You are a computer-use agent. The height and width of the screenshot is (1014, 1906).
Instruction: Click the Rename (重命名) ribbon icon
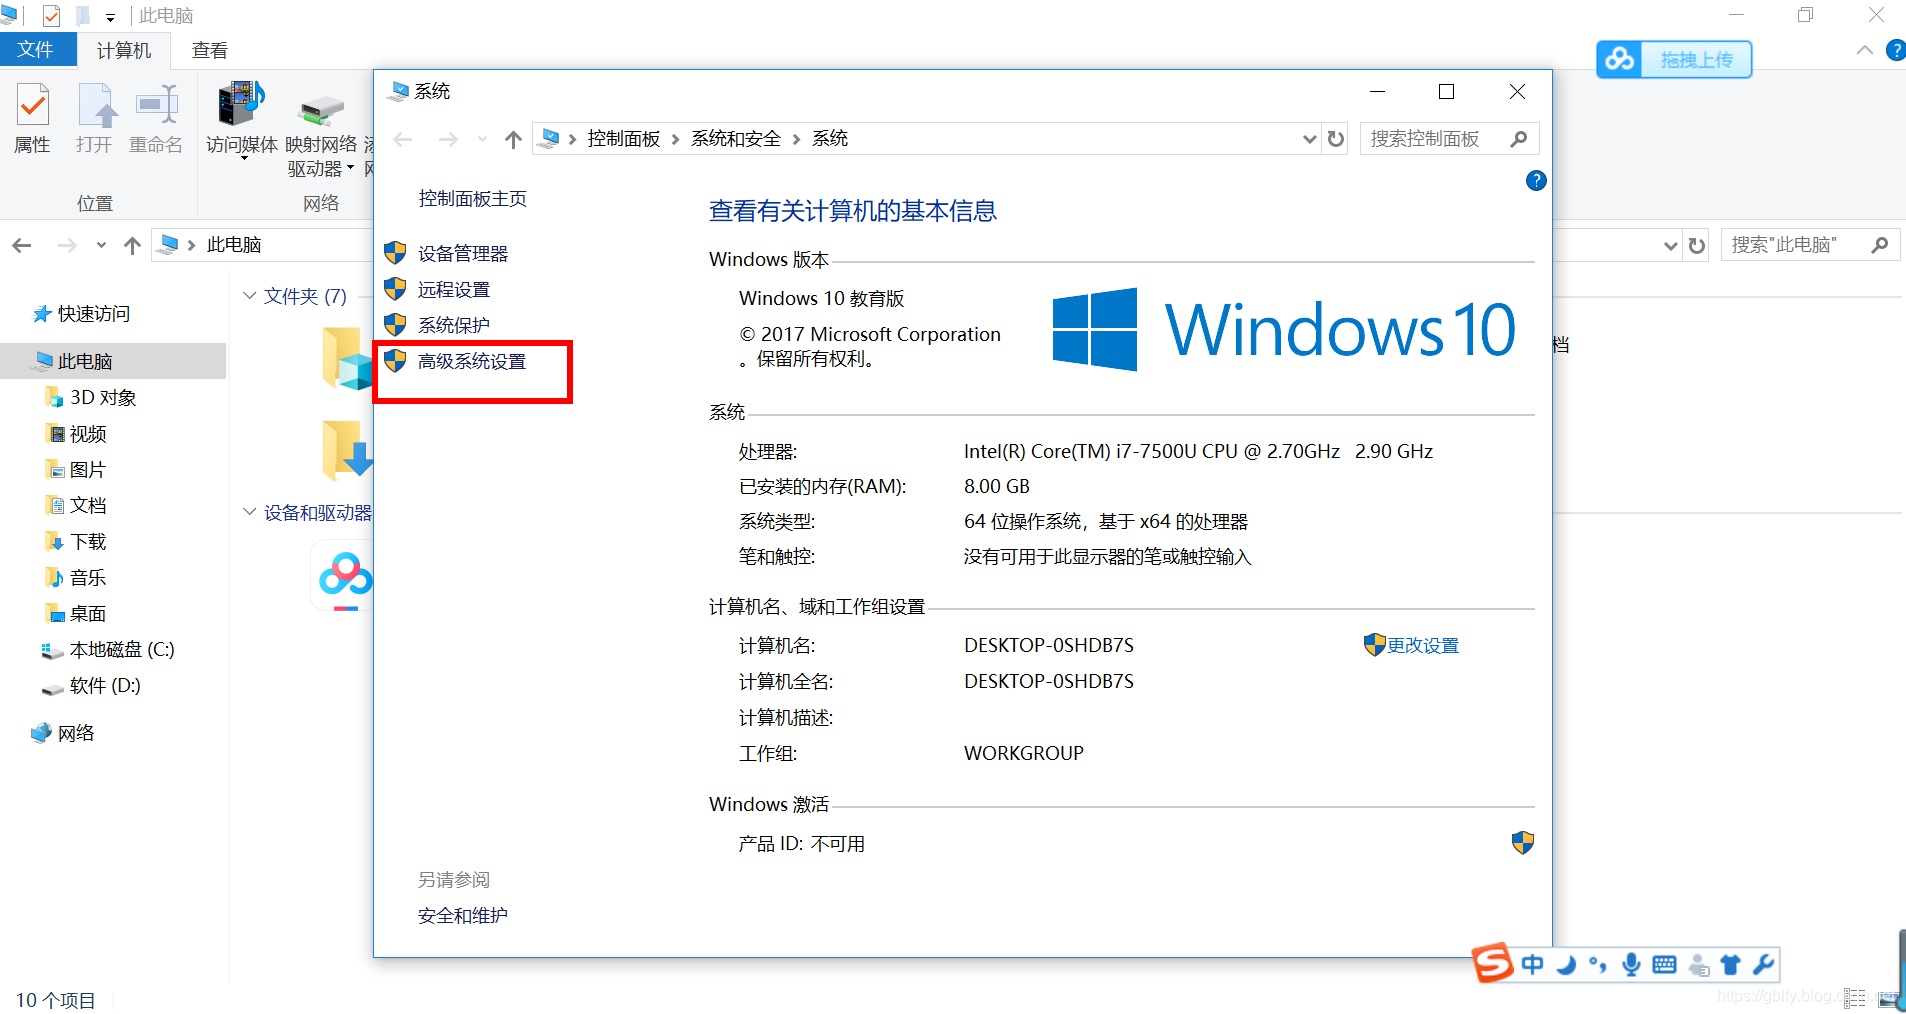[x=156, y=118]
